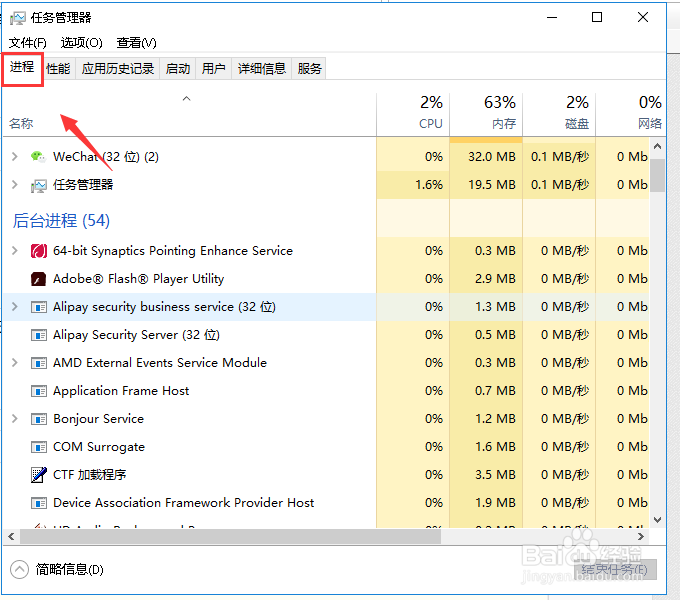Expand Alipay security business service entry

[15, 307]
